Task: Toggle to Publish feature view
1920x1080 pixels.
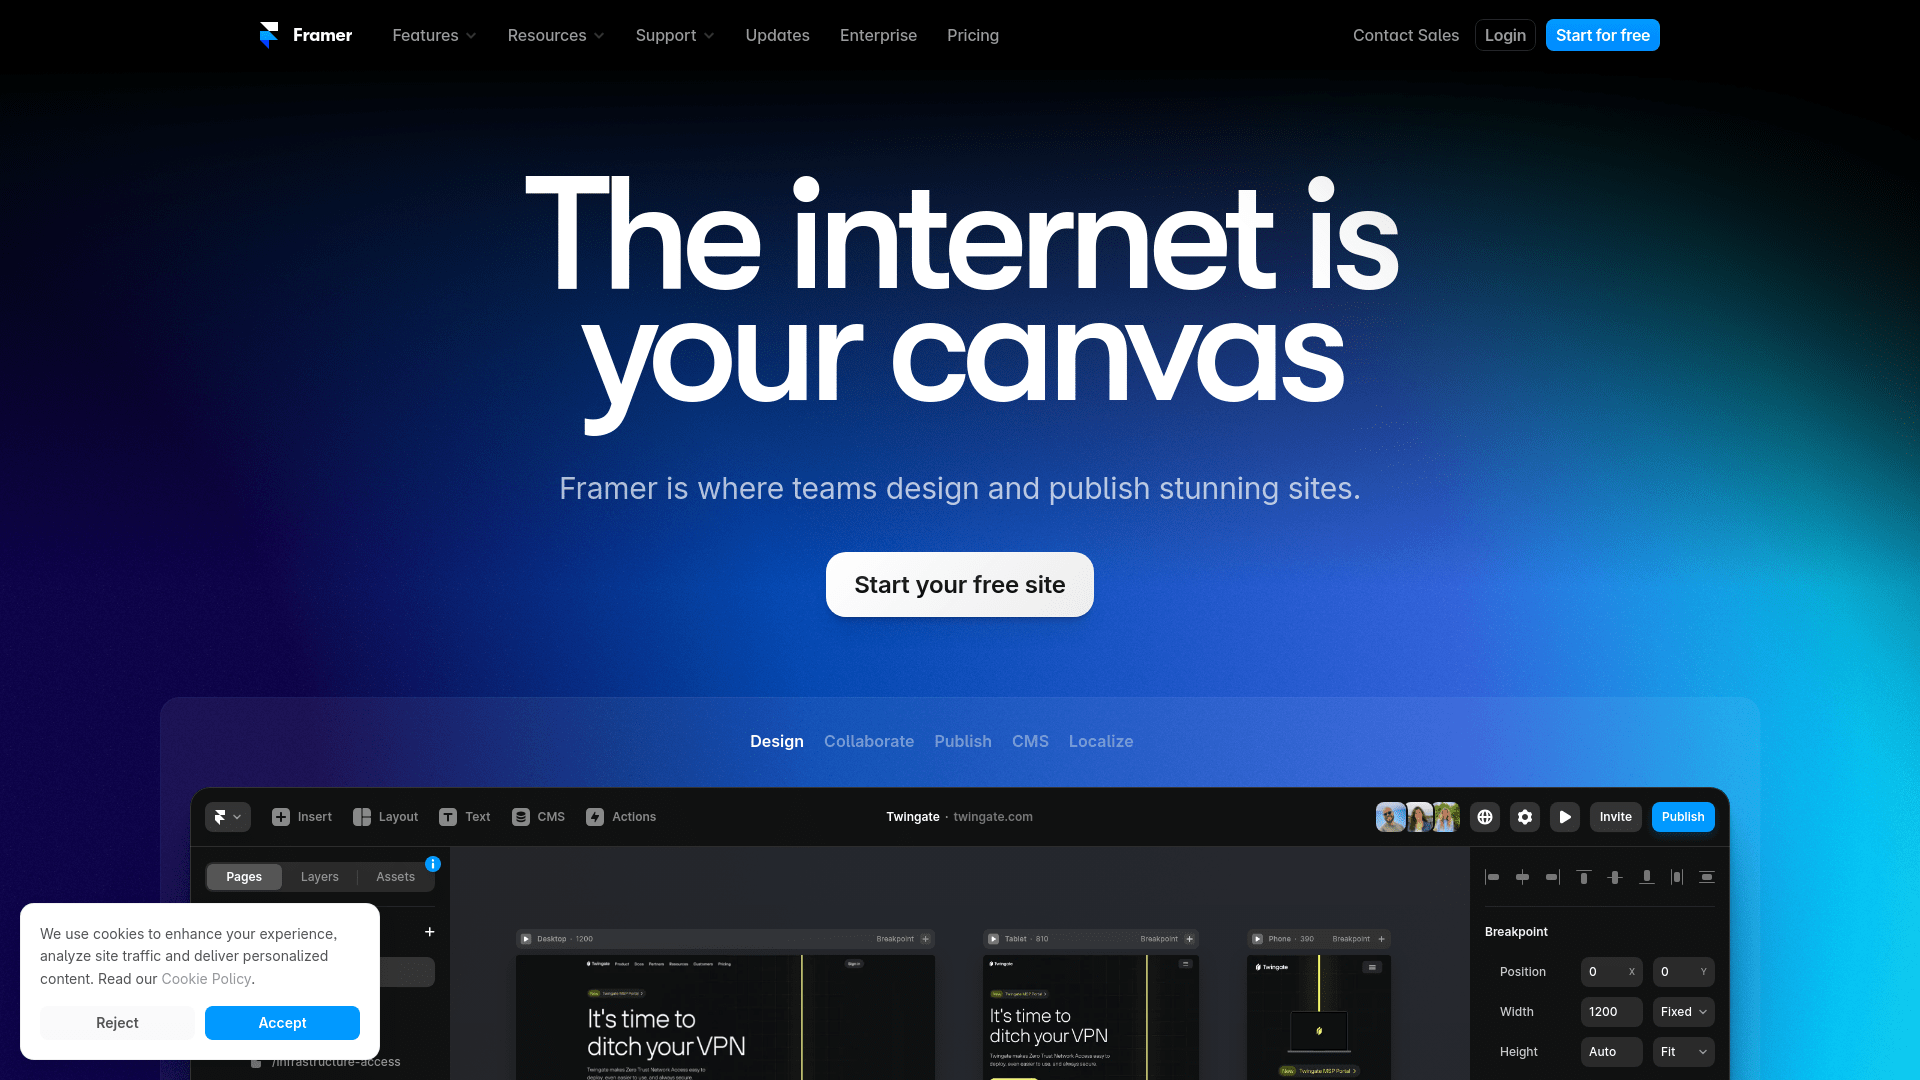Action: pyautogui.click(x=963, y=740)
